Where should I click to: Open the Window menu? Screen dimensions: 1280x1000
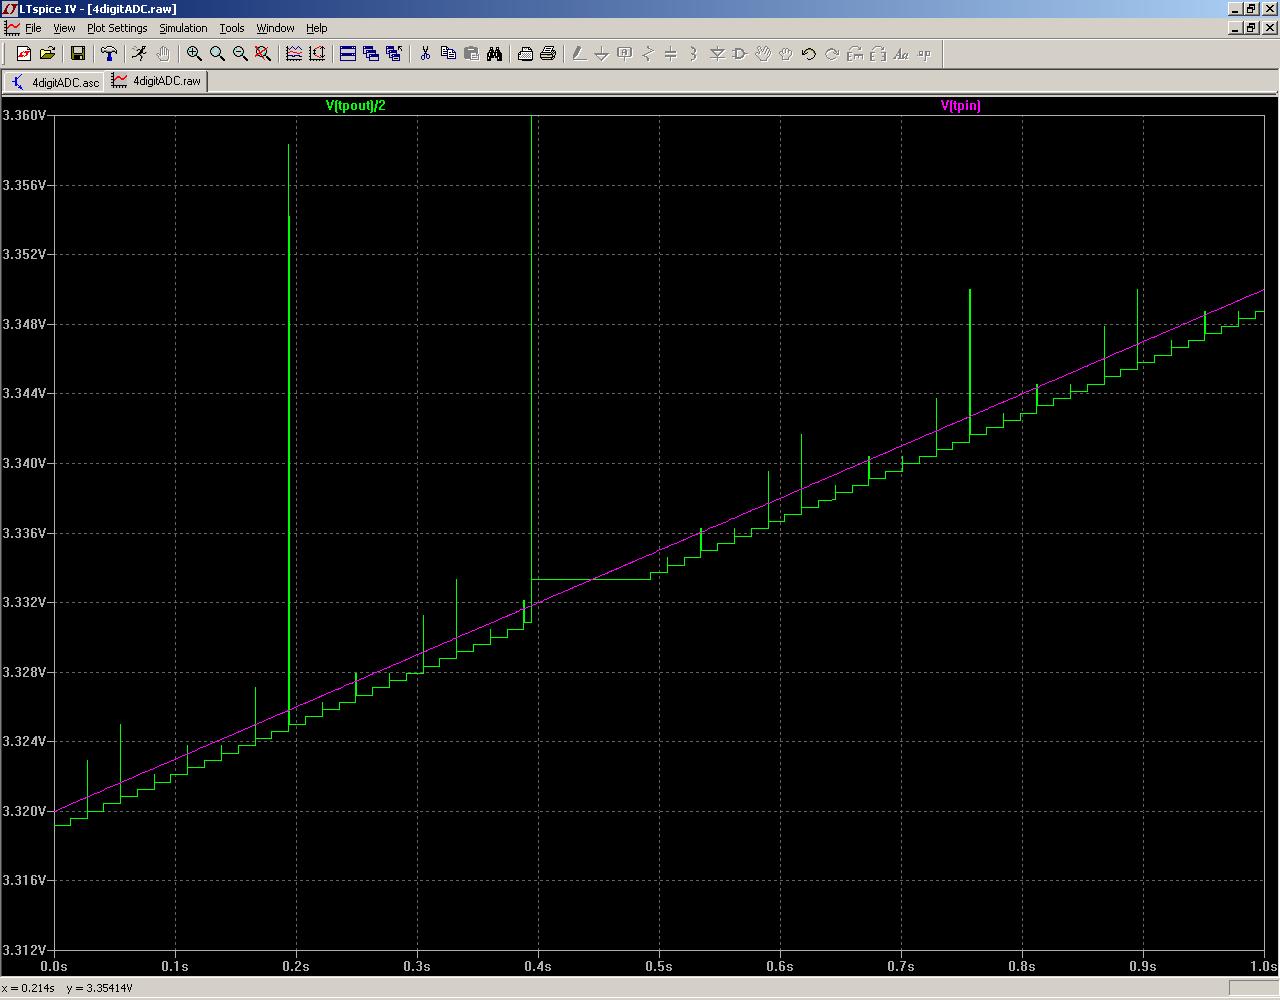point(275,28)
